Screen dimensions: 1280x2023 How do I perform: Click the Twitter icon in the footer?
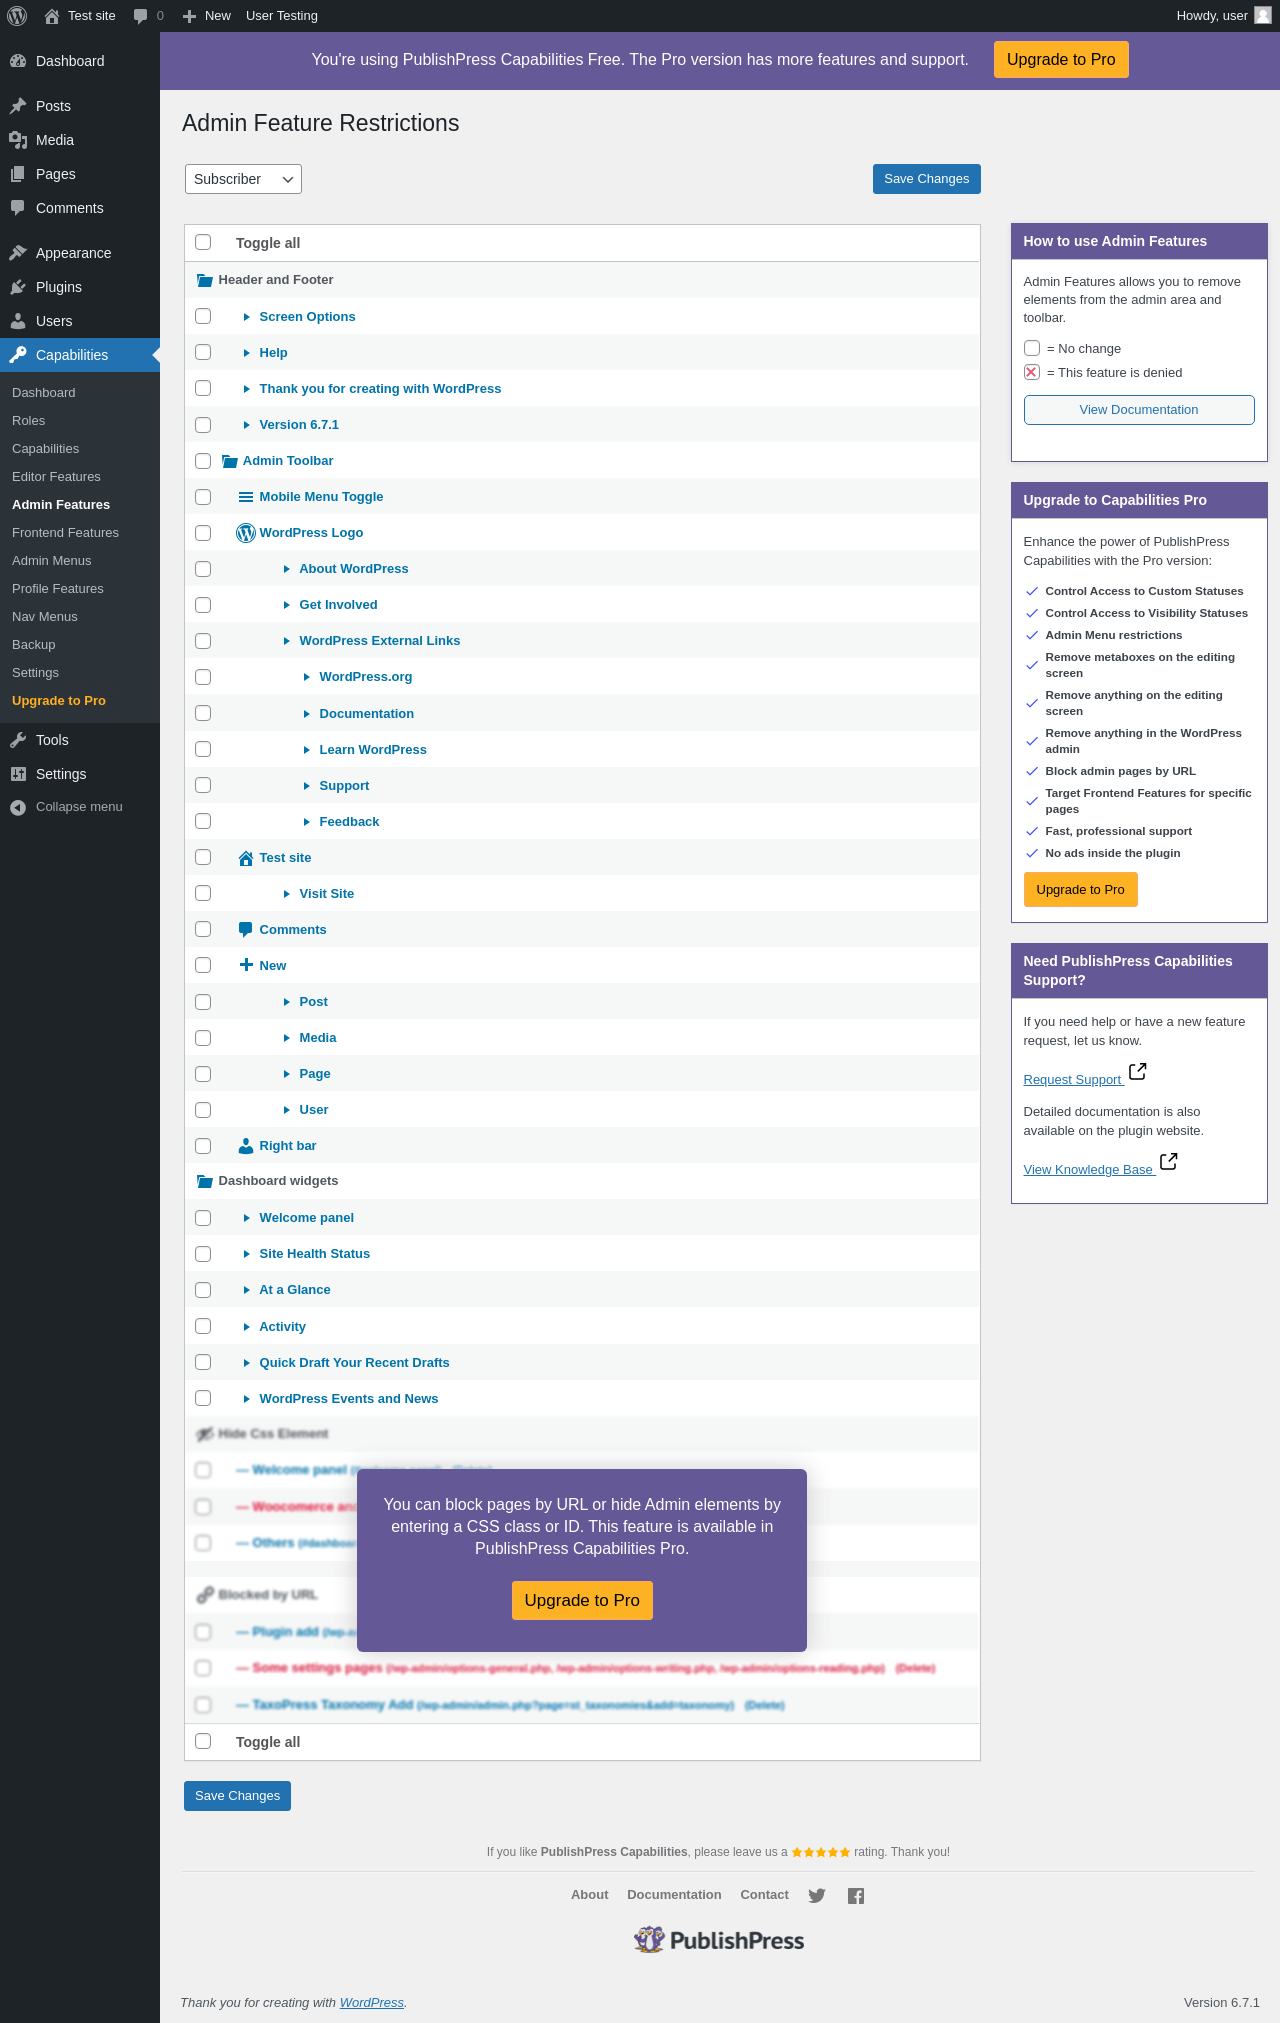point(817,1895)
